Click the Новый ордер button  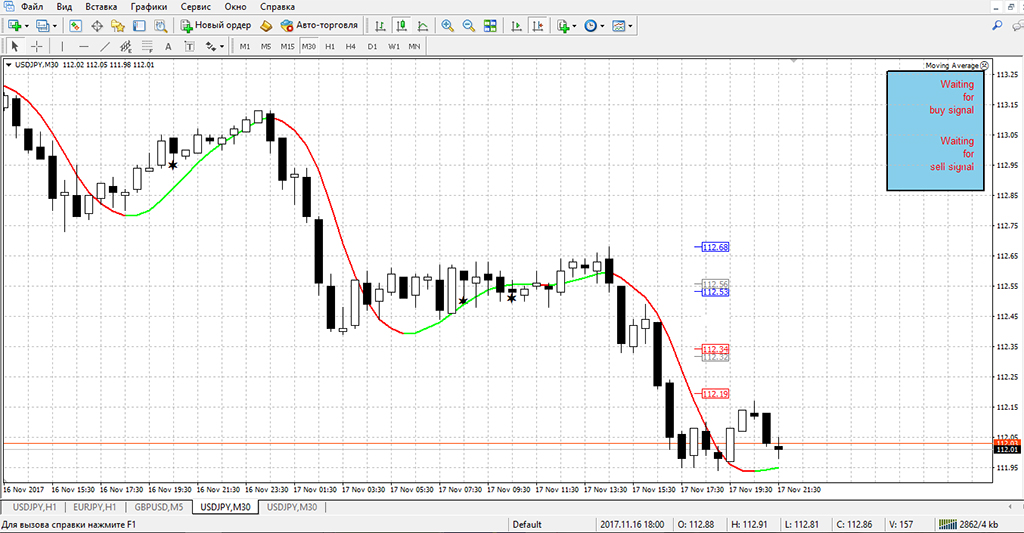[x=214, y=25]
